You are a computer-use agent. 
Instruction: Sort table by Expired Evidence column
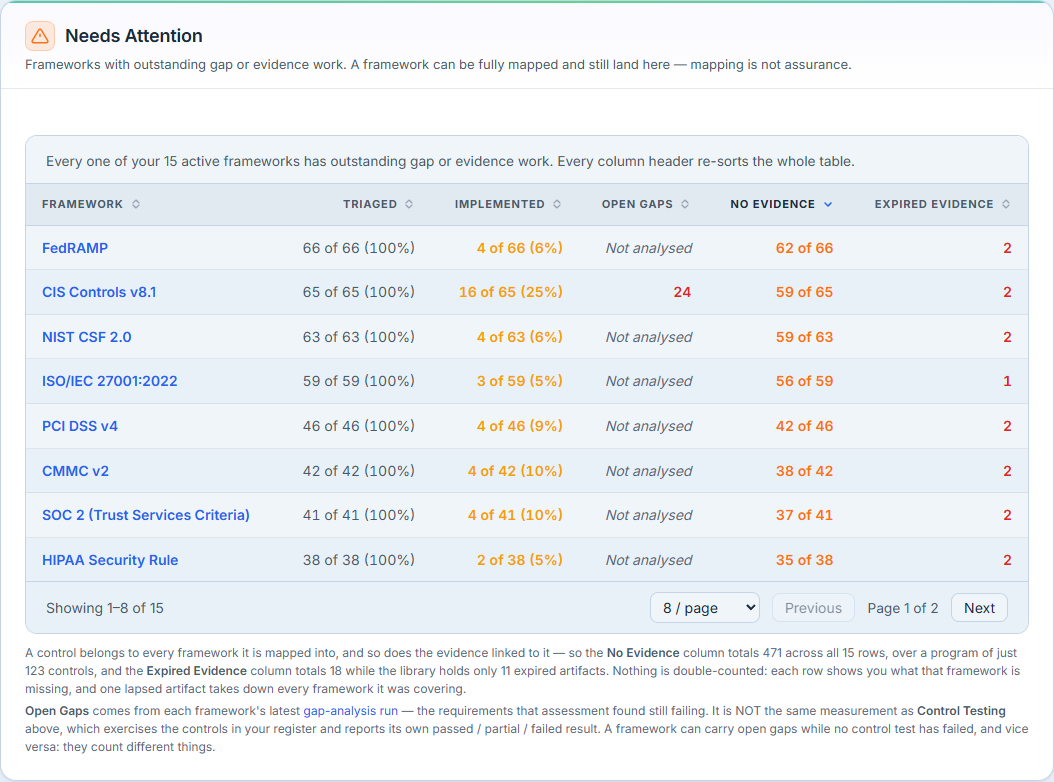tap(942, 204)
